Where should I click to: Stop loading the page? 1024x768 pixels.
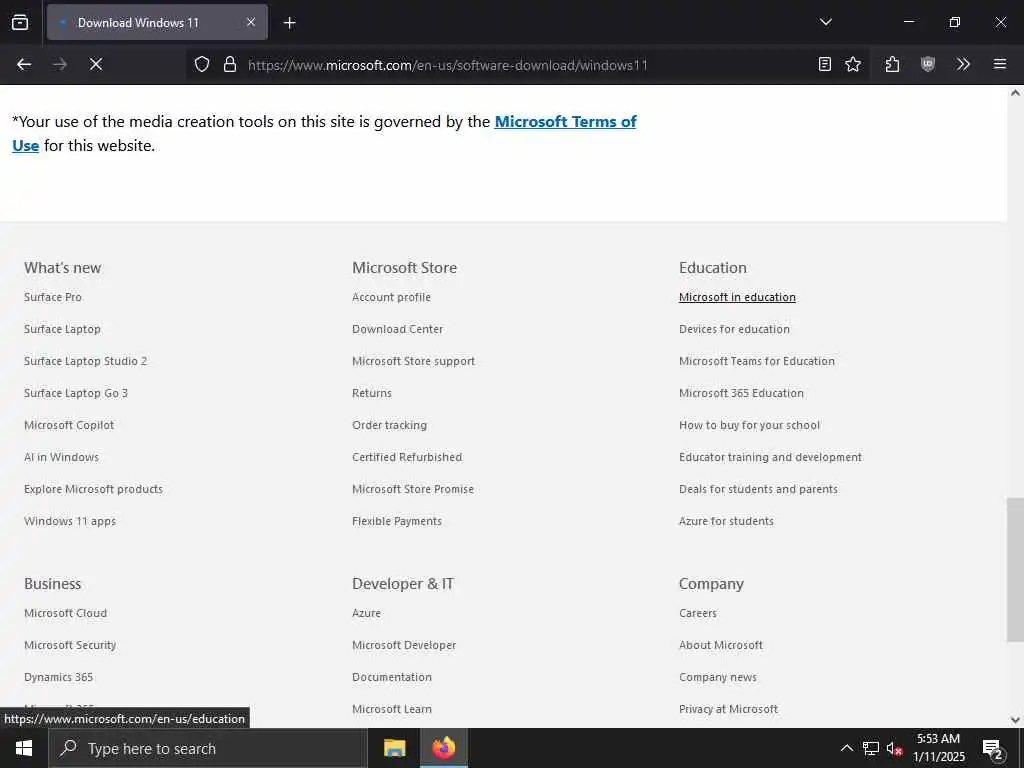point(96,64)
